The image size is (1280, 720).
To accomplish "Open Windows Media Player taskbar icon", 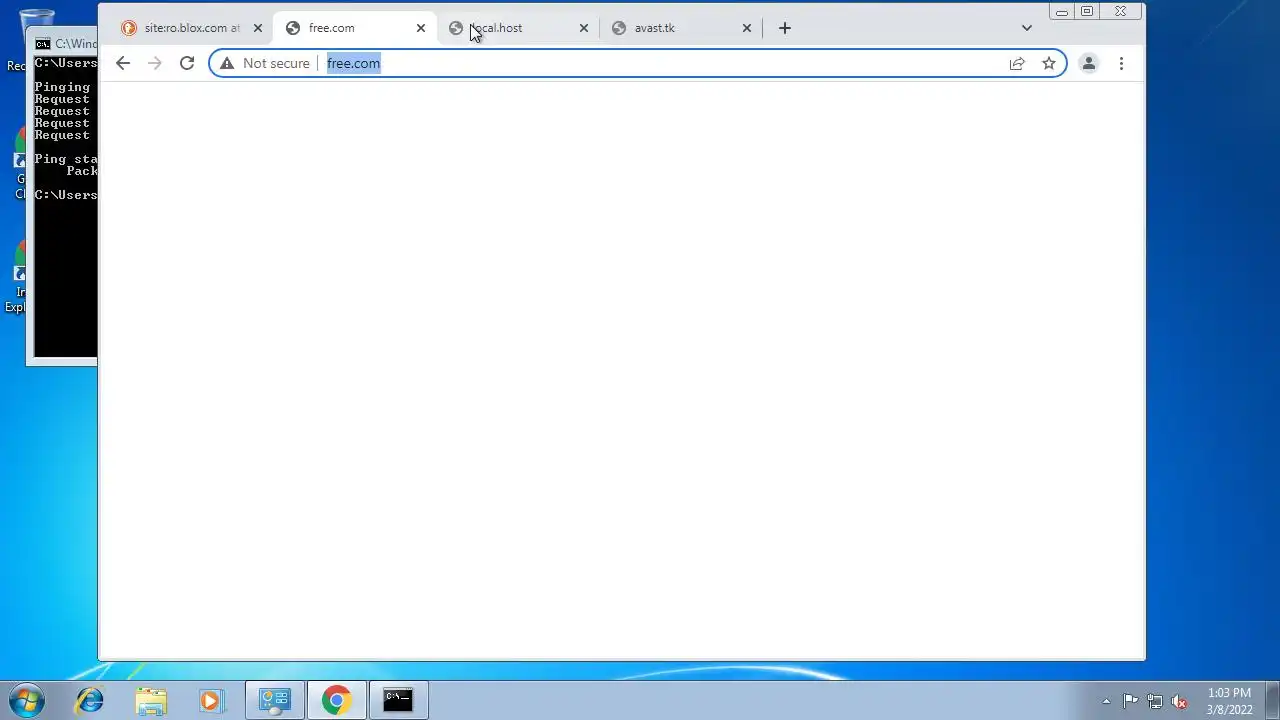I will click(210, 700).
